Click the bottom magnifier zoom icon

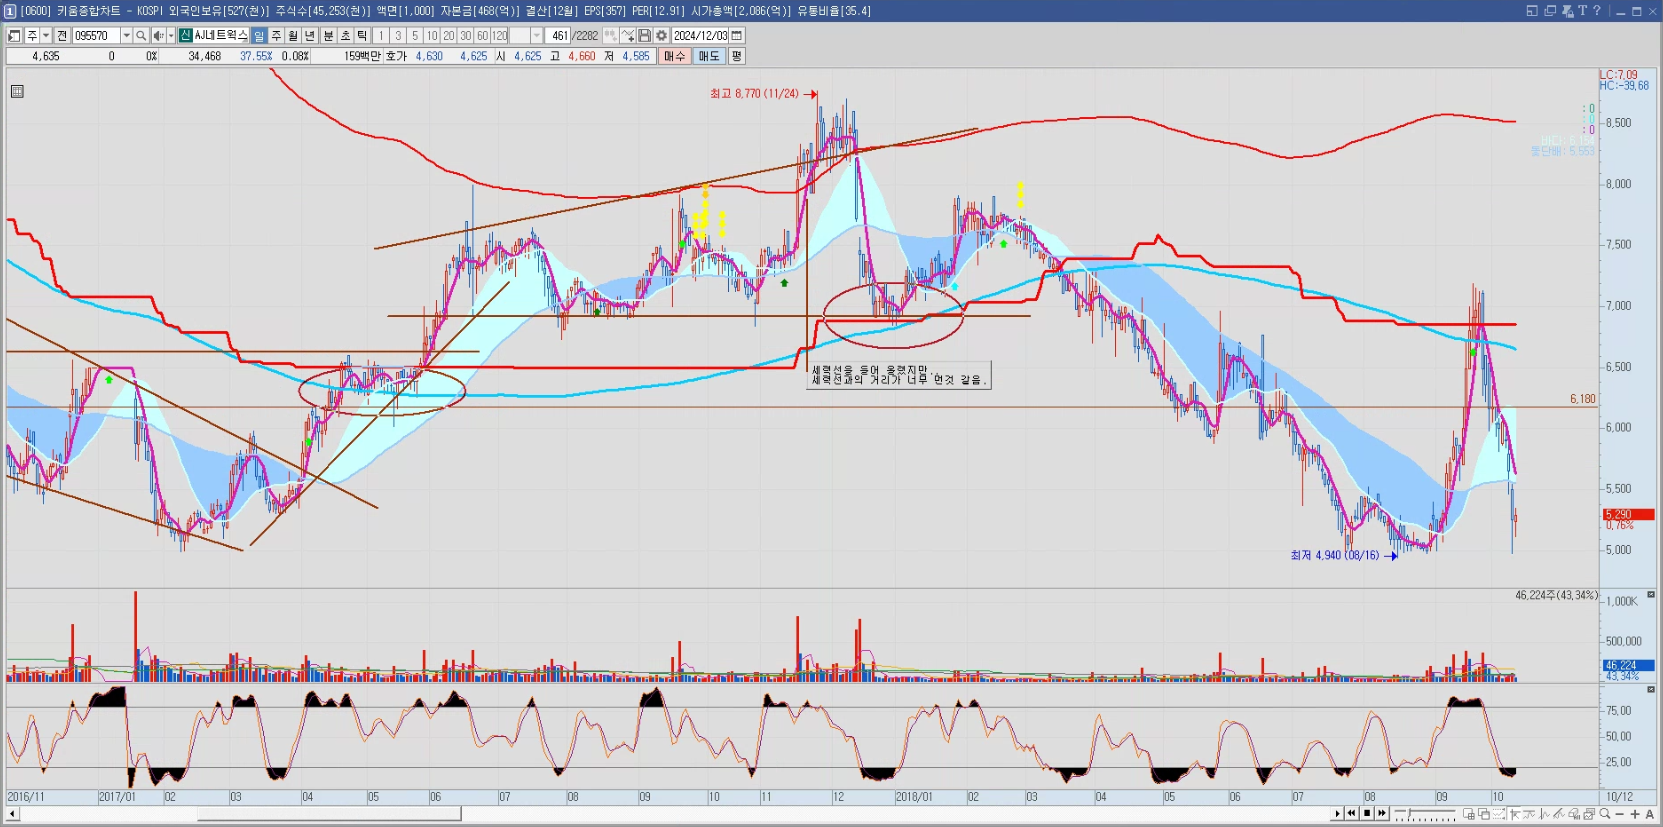click(1605, 814)
